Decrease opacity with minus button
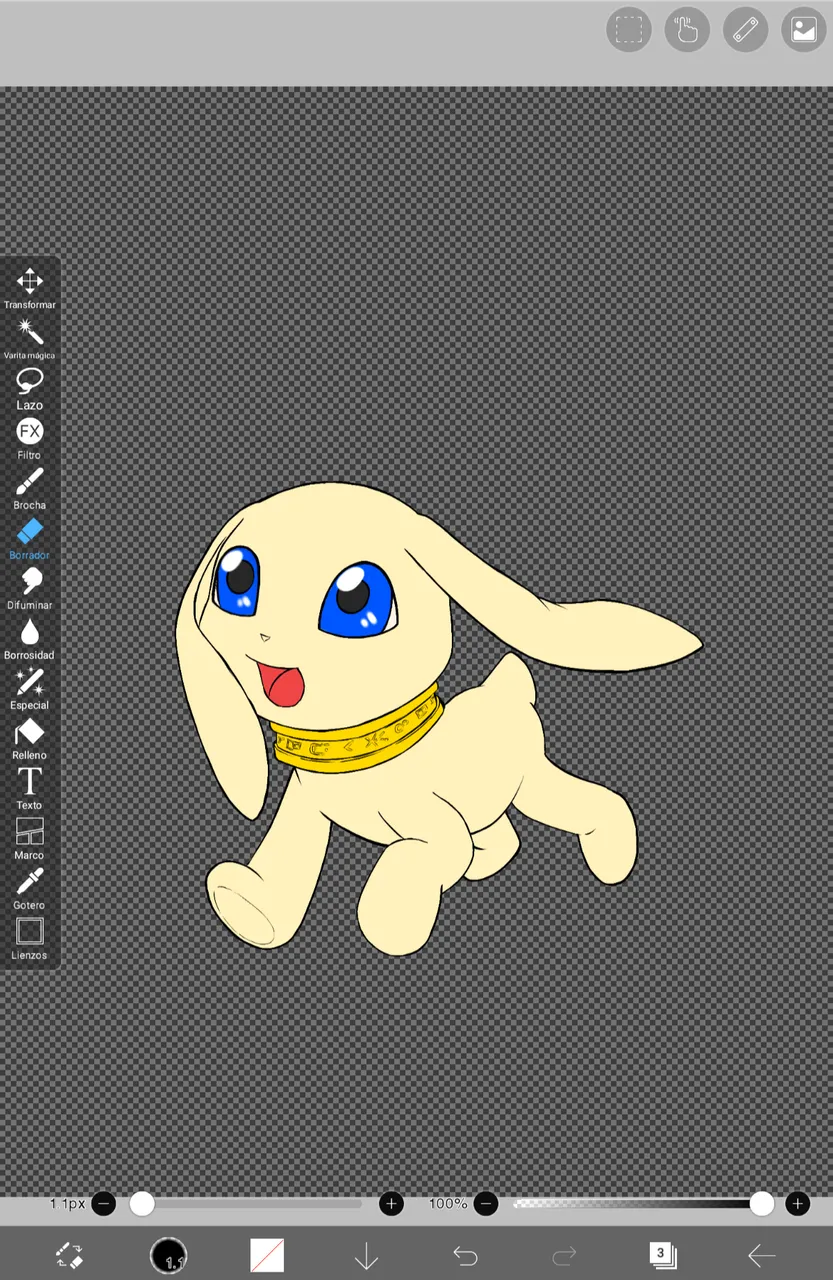This screenshot has width=833, height=1280. [x=486, y=1203]
